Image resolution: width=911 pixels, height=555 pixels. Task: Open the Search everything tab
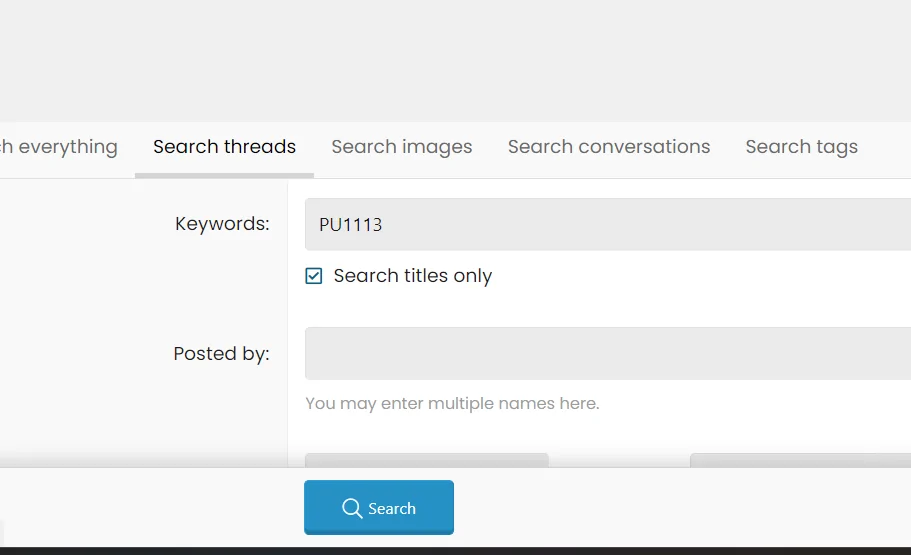58,147
